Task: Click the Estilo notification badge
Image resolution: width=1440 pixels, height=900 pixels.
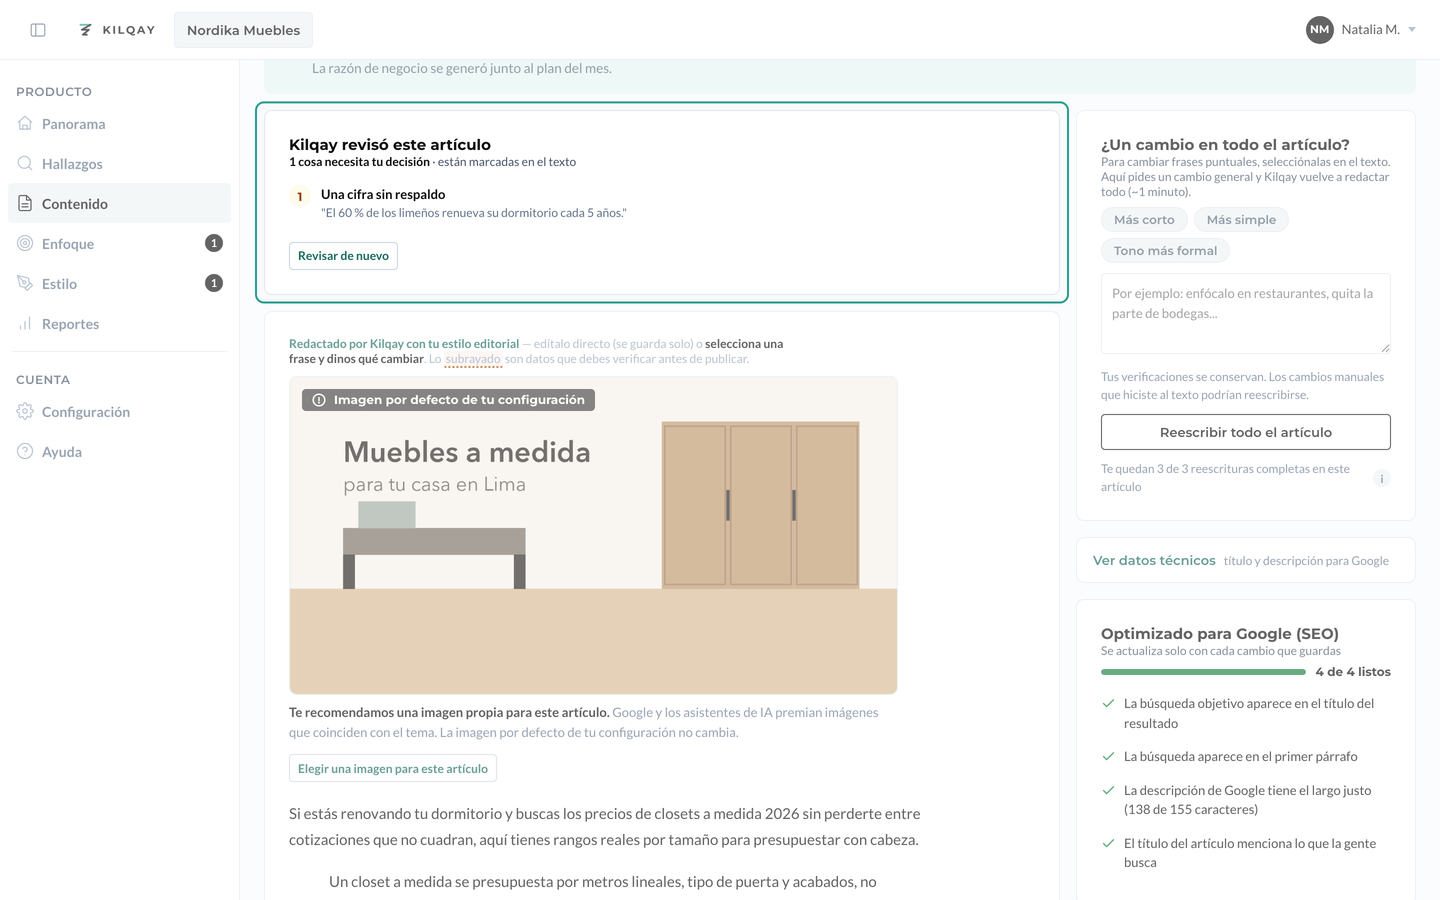Action: point(213,283)
